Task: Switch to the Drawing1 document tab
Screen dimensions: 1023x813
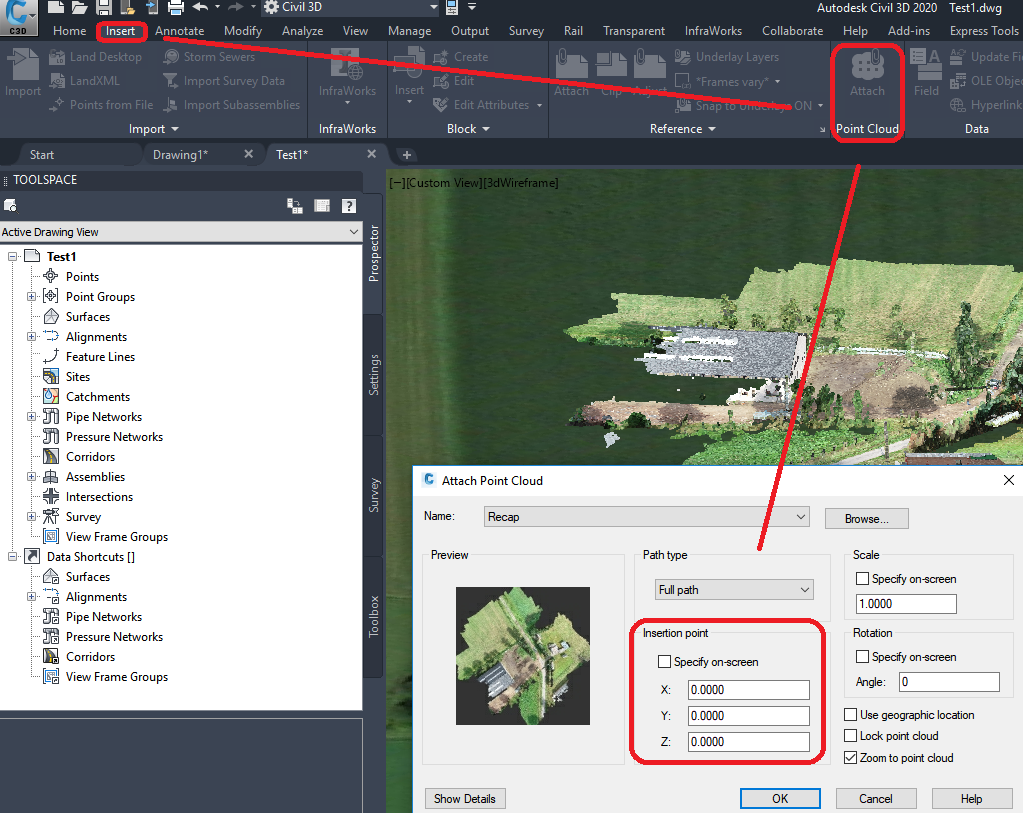Action: pos(181,155)
